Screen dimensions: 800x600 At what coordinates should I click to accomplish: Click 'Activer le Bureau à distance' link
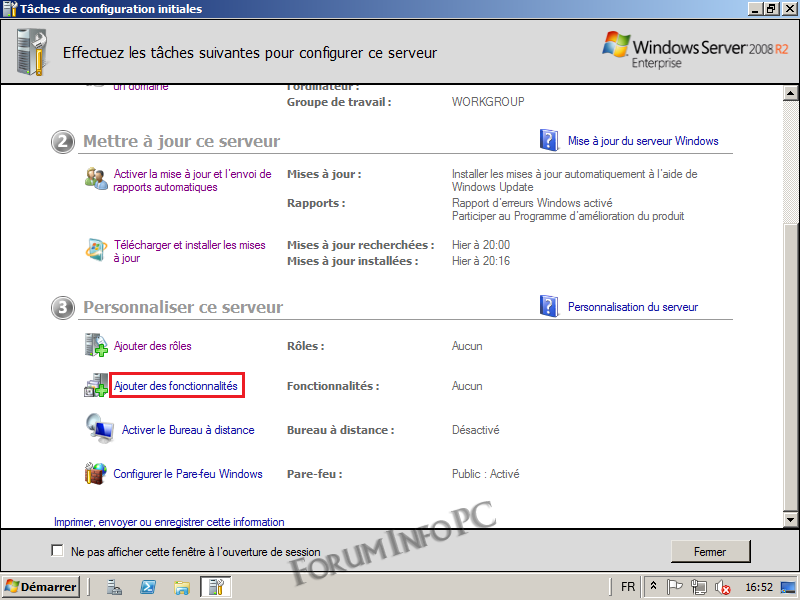(x=188, y=430)
